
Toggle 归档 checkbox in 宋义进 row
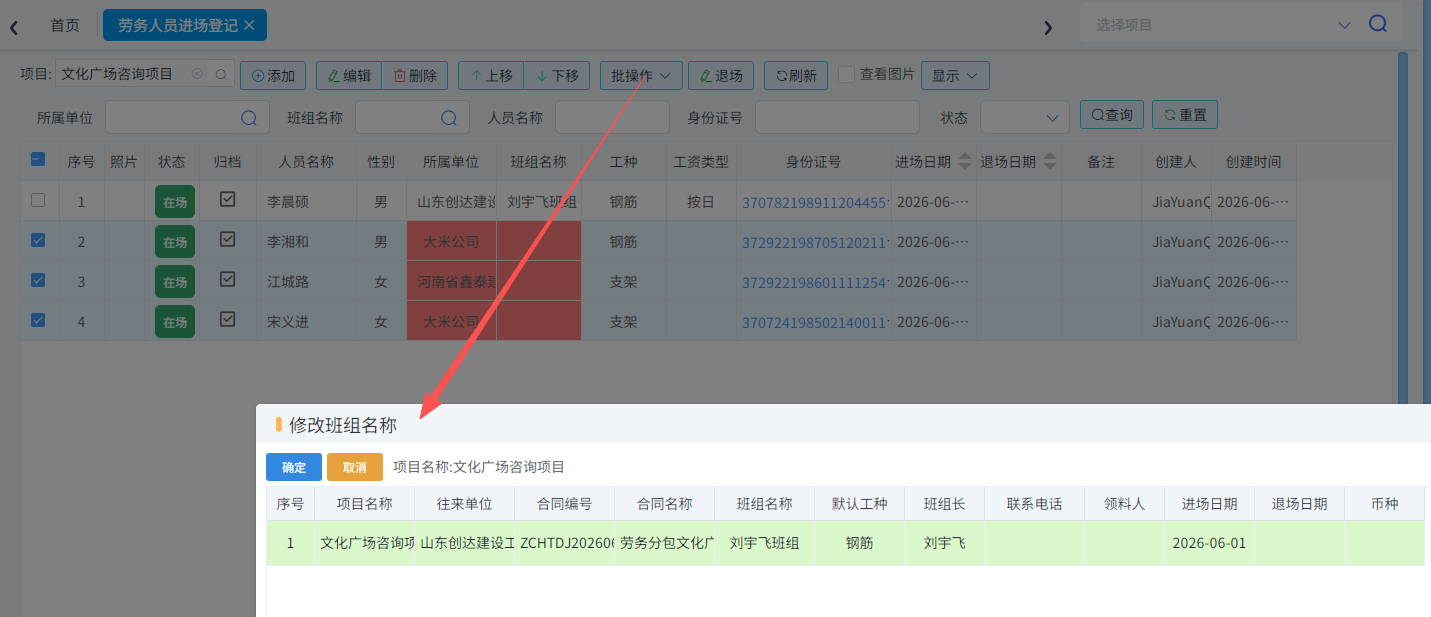click(228, 319)
